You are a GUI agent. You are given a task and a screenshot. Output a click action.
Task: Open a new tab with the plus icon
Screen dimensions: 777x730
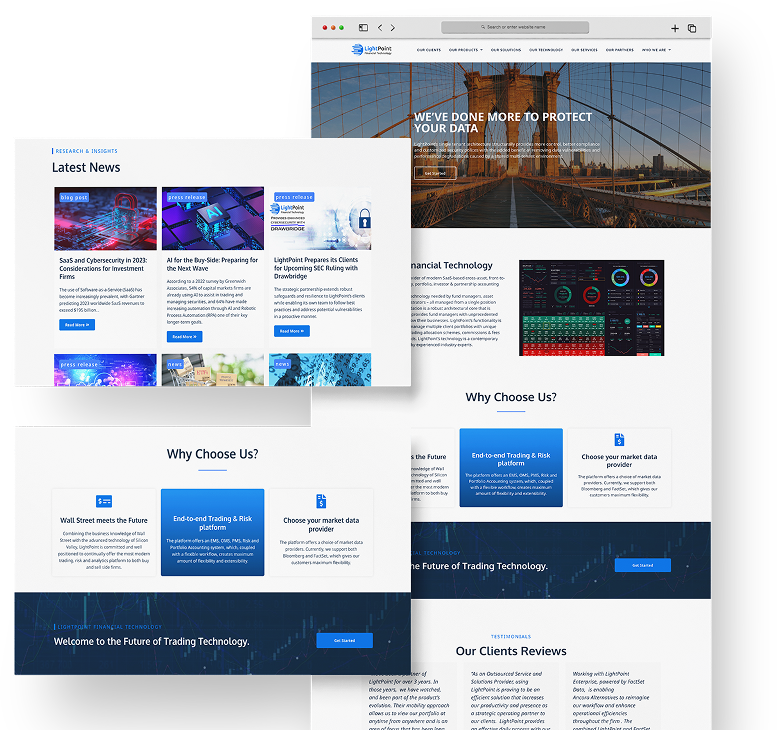click(675, 28)
